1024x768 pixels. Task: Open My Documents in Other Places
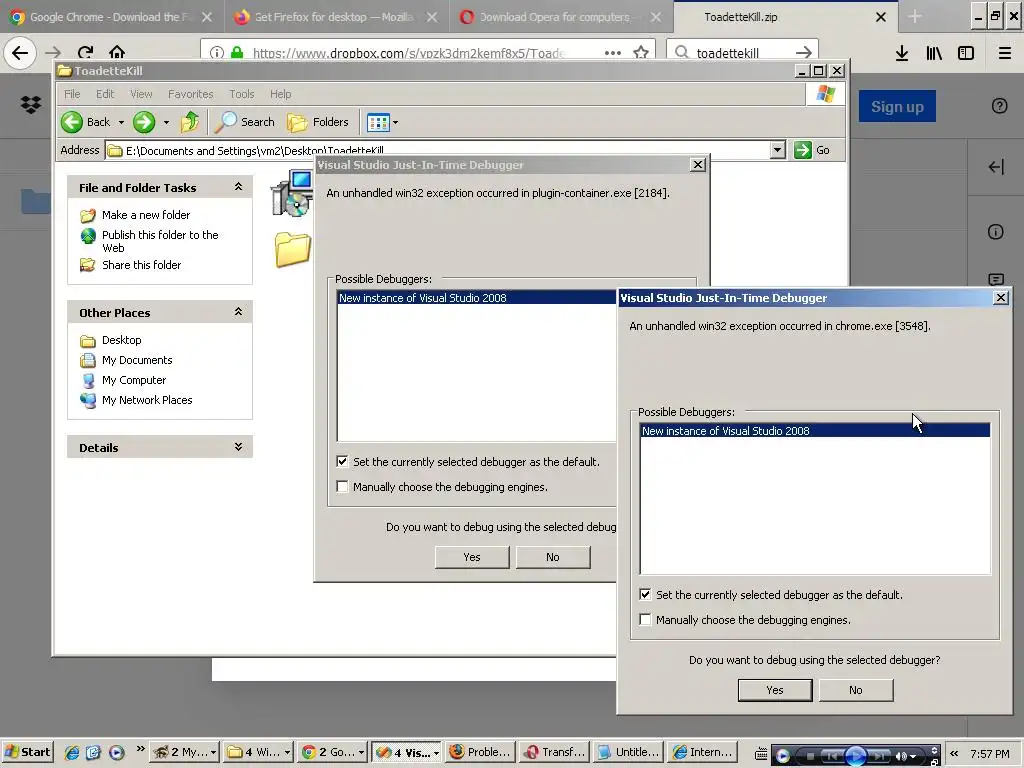[x=137, y=360]
